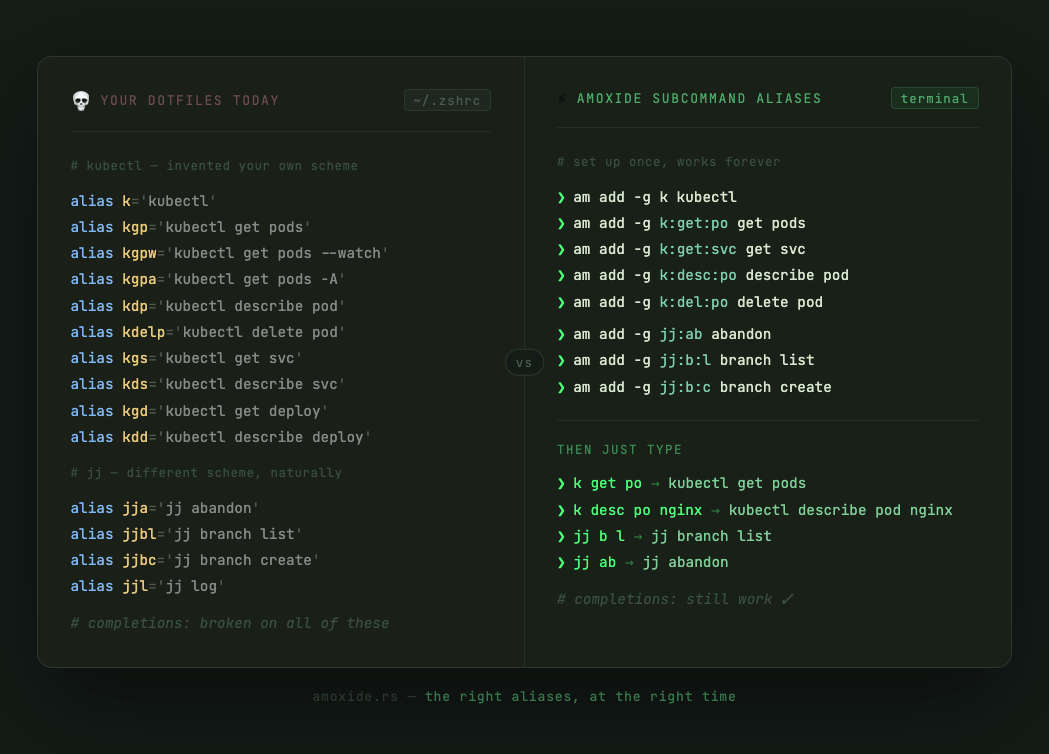Click the comment '# completions: broken on all of these'
Screen dimensions: 1049x754
(229, 624)
